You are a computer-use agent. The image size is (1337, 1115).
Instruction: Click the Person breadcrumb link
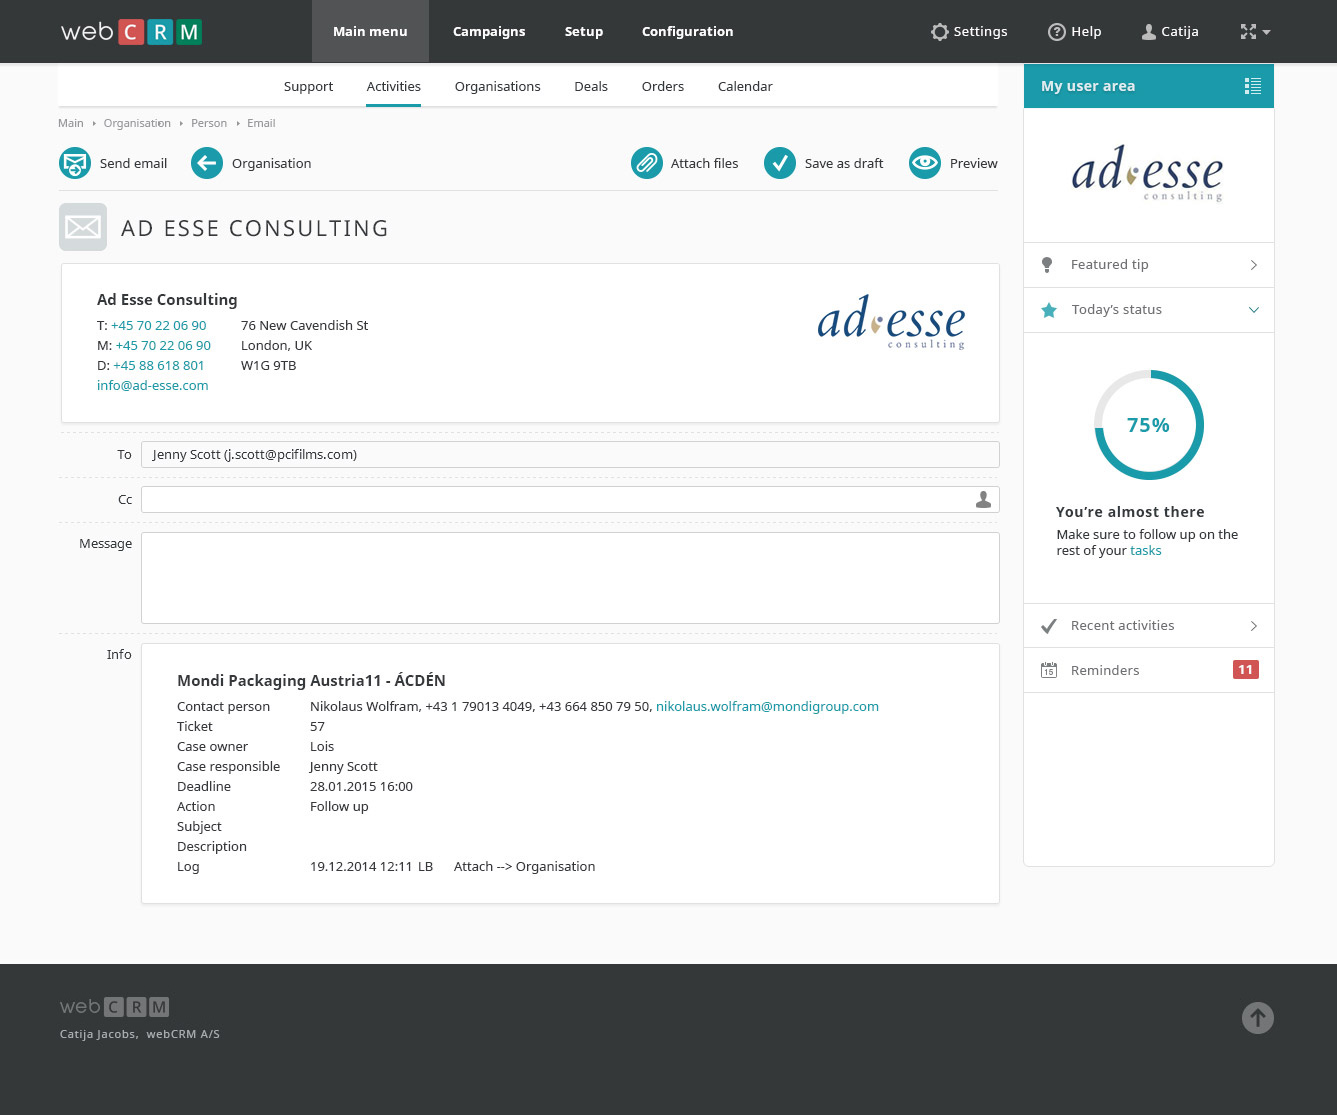point(209,123)
